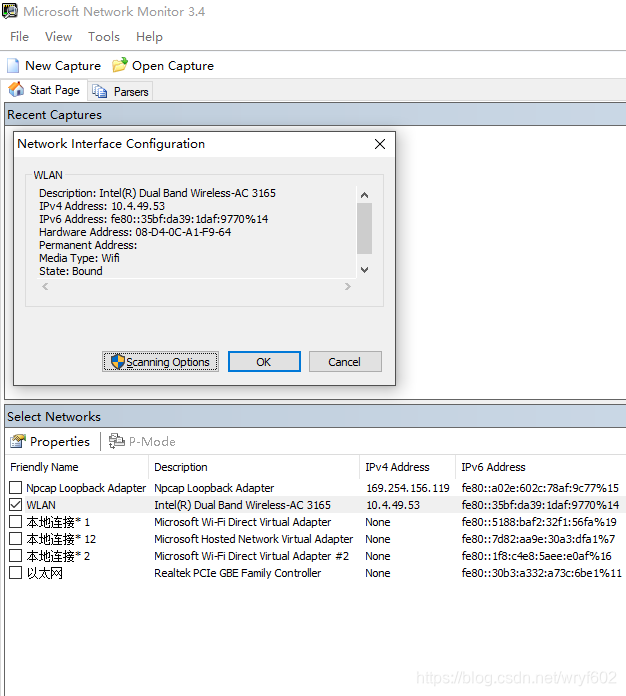The image size is (626, 696).
Task: Click the Properties label in Select Networks
Action: coord(60,442)
